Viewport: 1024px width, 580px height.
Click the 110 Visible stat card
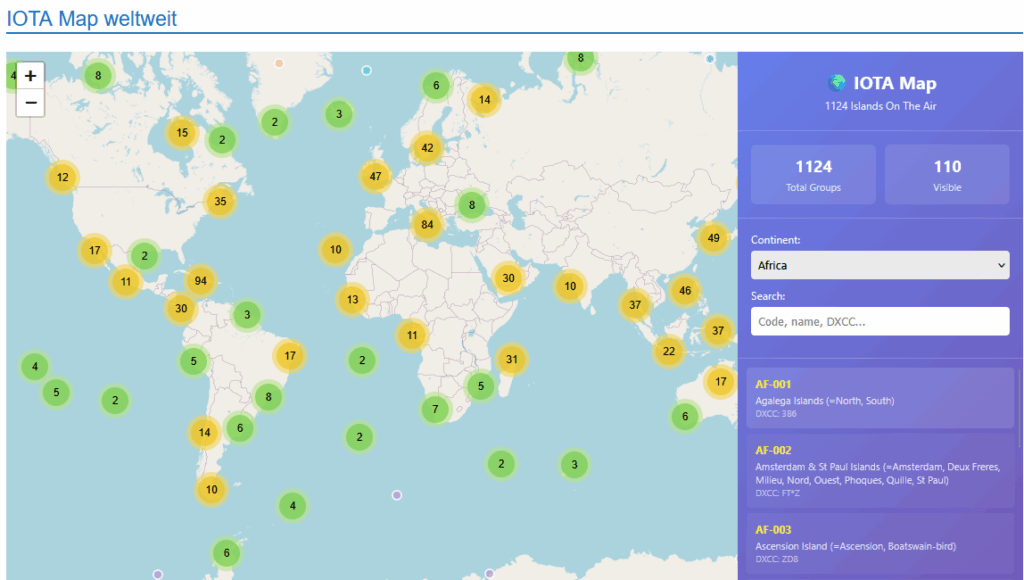click(x=946, y=174)
